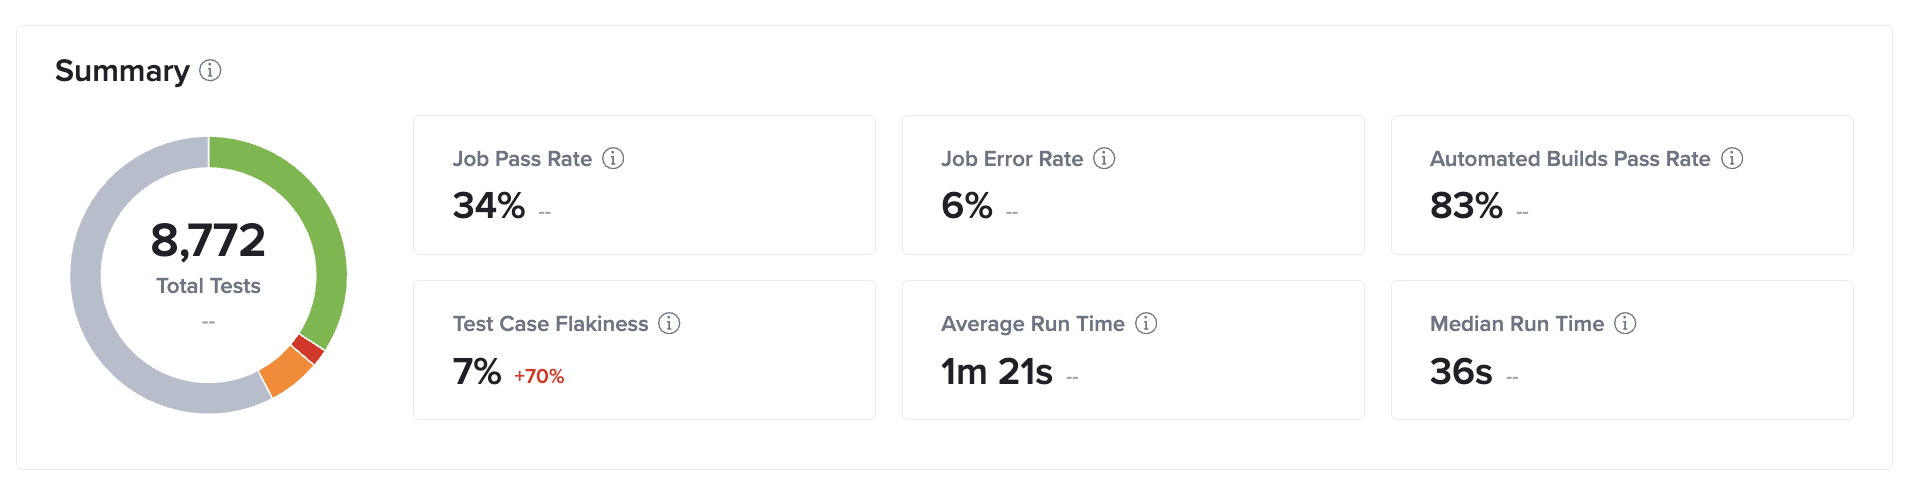The image size is (1908, 488).
Task: Click Automated Builds Pass Rate info icon
Action: click(x=1732, y=159)
